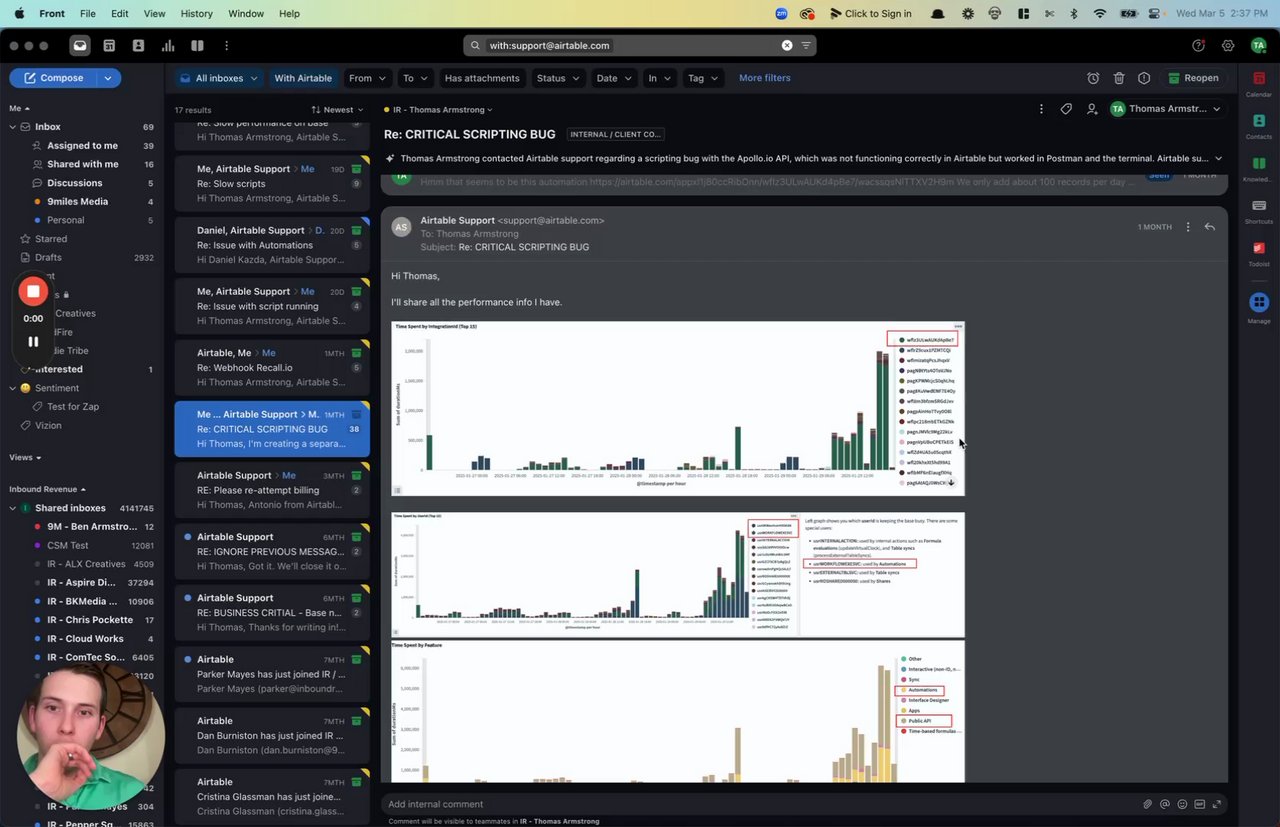
Task: Open emoji picker in comment box
Action: [x=1182, y=804]
